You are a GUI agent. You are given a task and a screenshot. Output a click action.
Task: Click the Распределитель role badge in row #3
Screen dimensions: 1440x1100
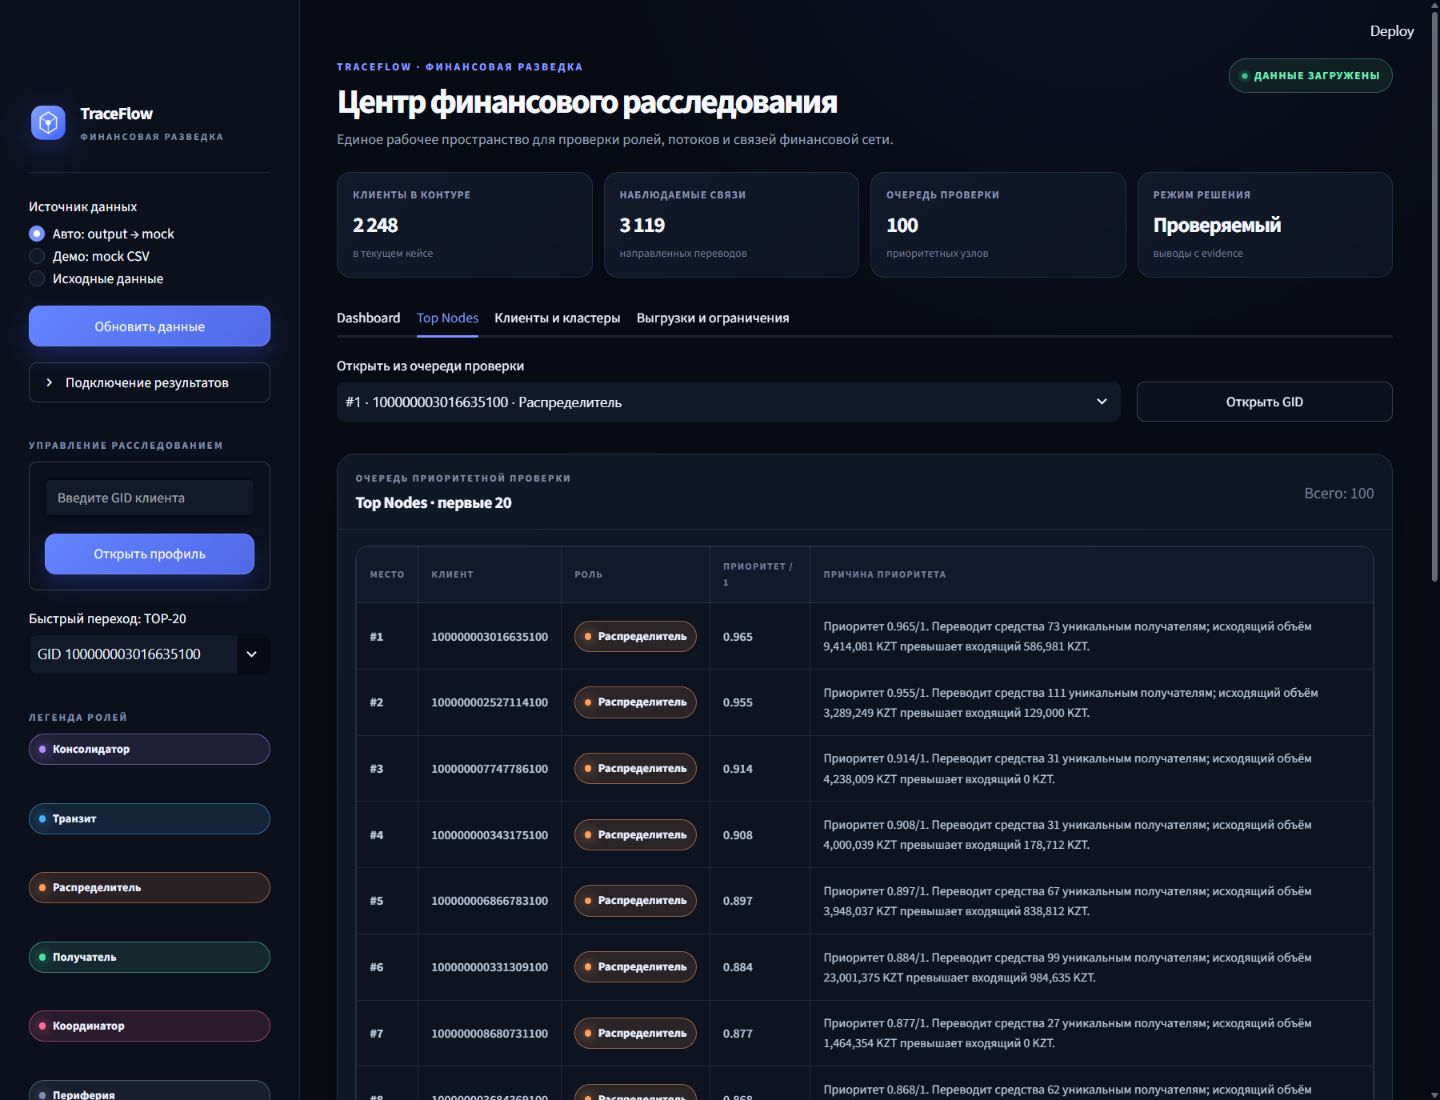(x=635, y=769)
